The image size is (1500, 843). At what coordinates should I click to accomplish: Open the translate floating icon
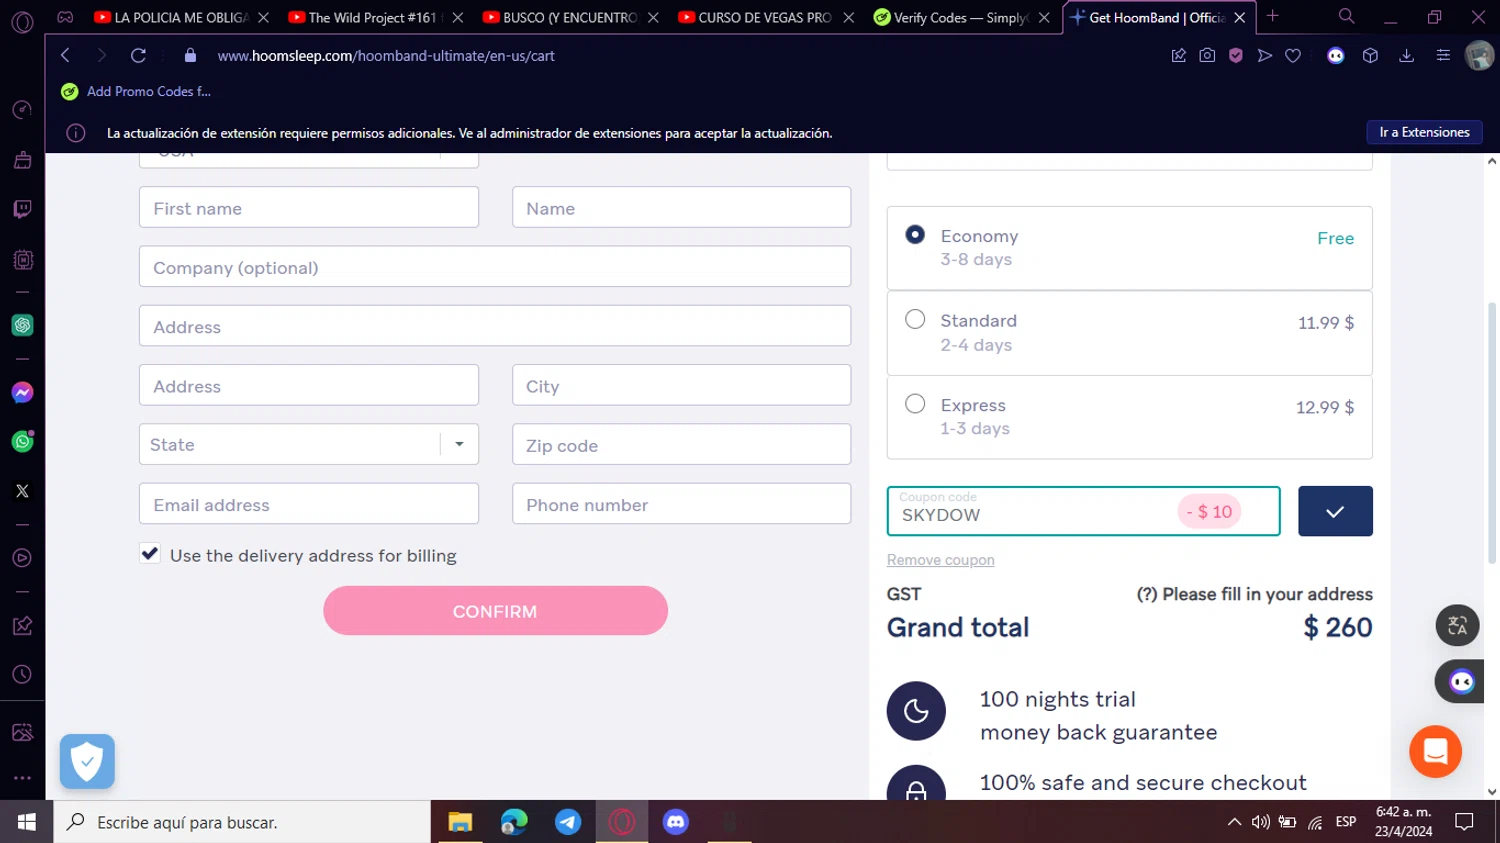point(1457,626)
